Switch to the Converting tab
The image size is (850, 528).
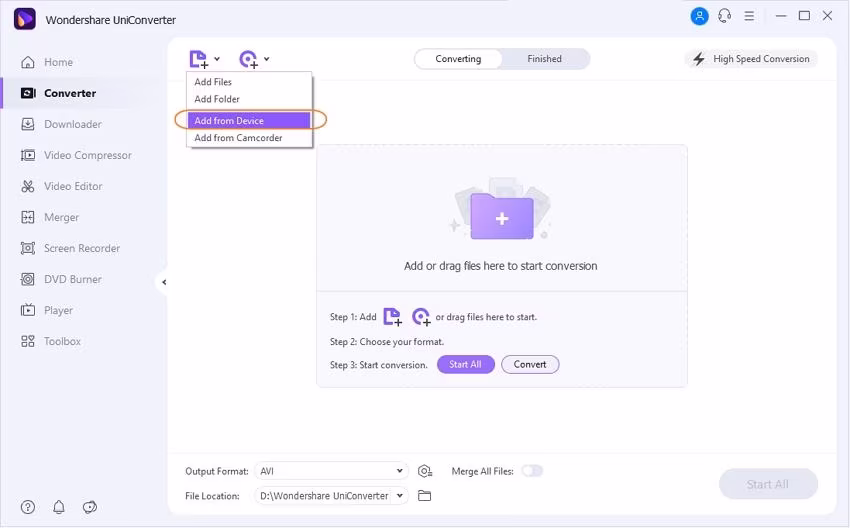tap(458, 59)
